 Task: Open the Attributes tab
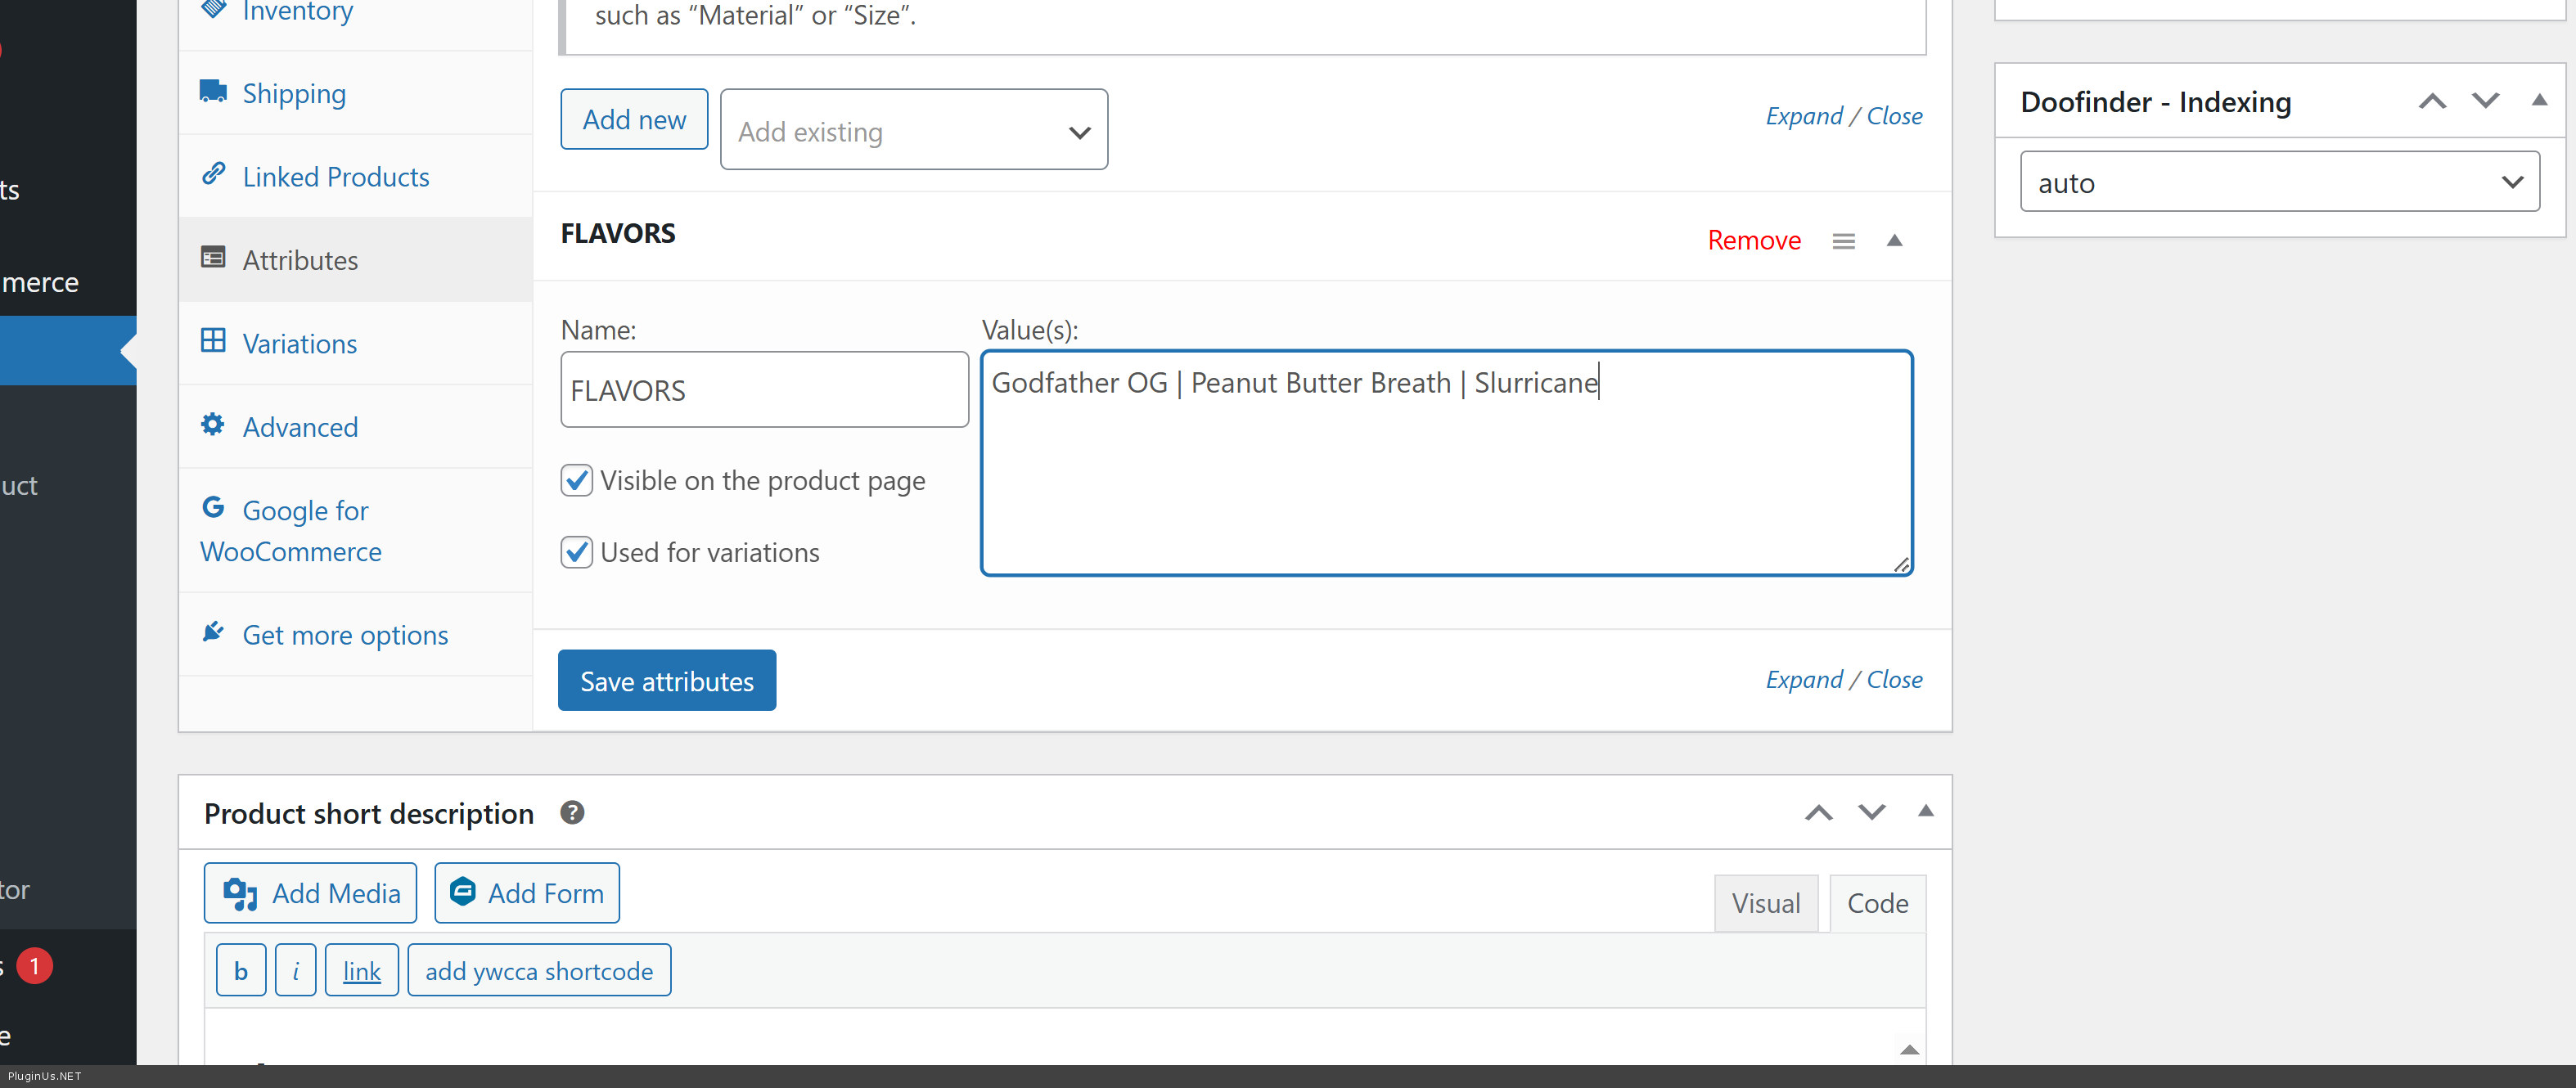point(300,260)
